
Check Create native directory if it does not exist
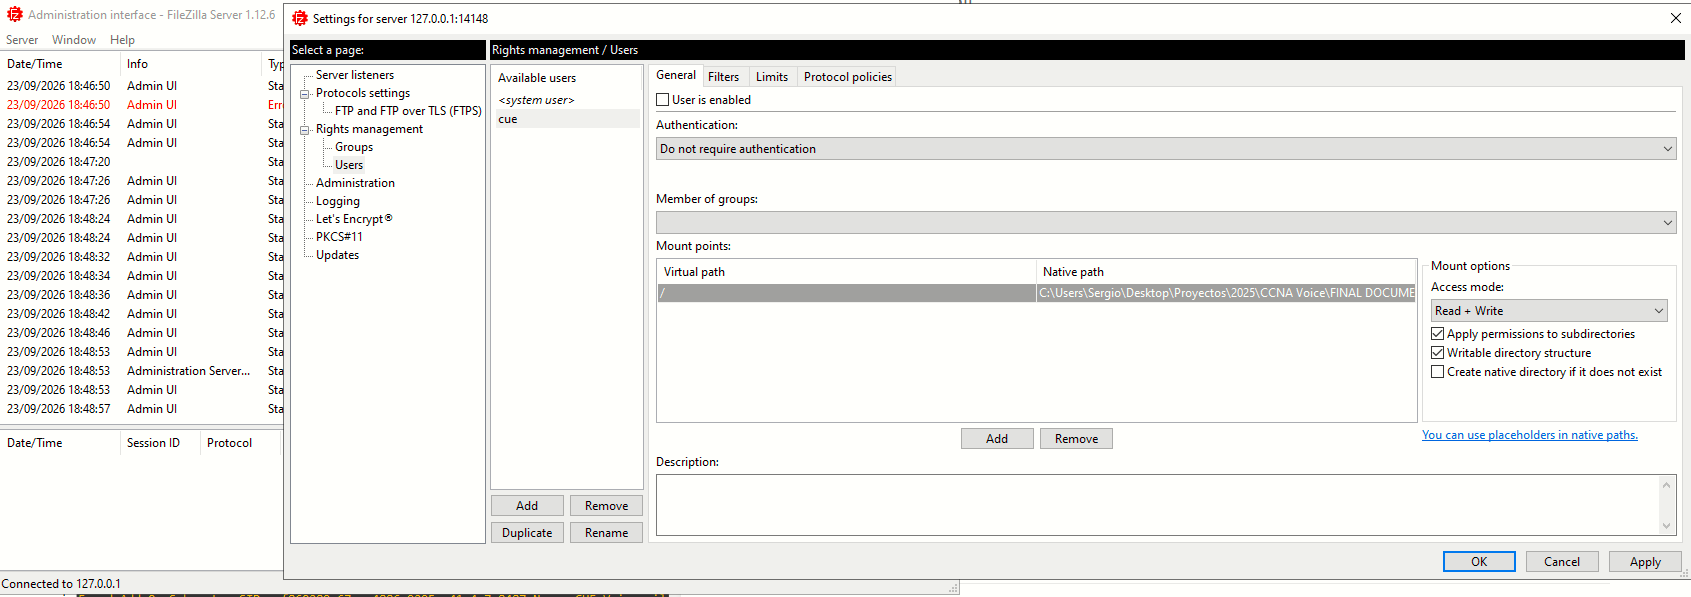click(x=1438, y=372)
